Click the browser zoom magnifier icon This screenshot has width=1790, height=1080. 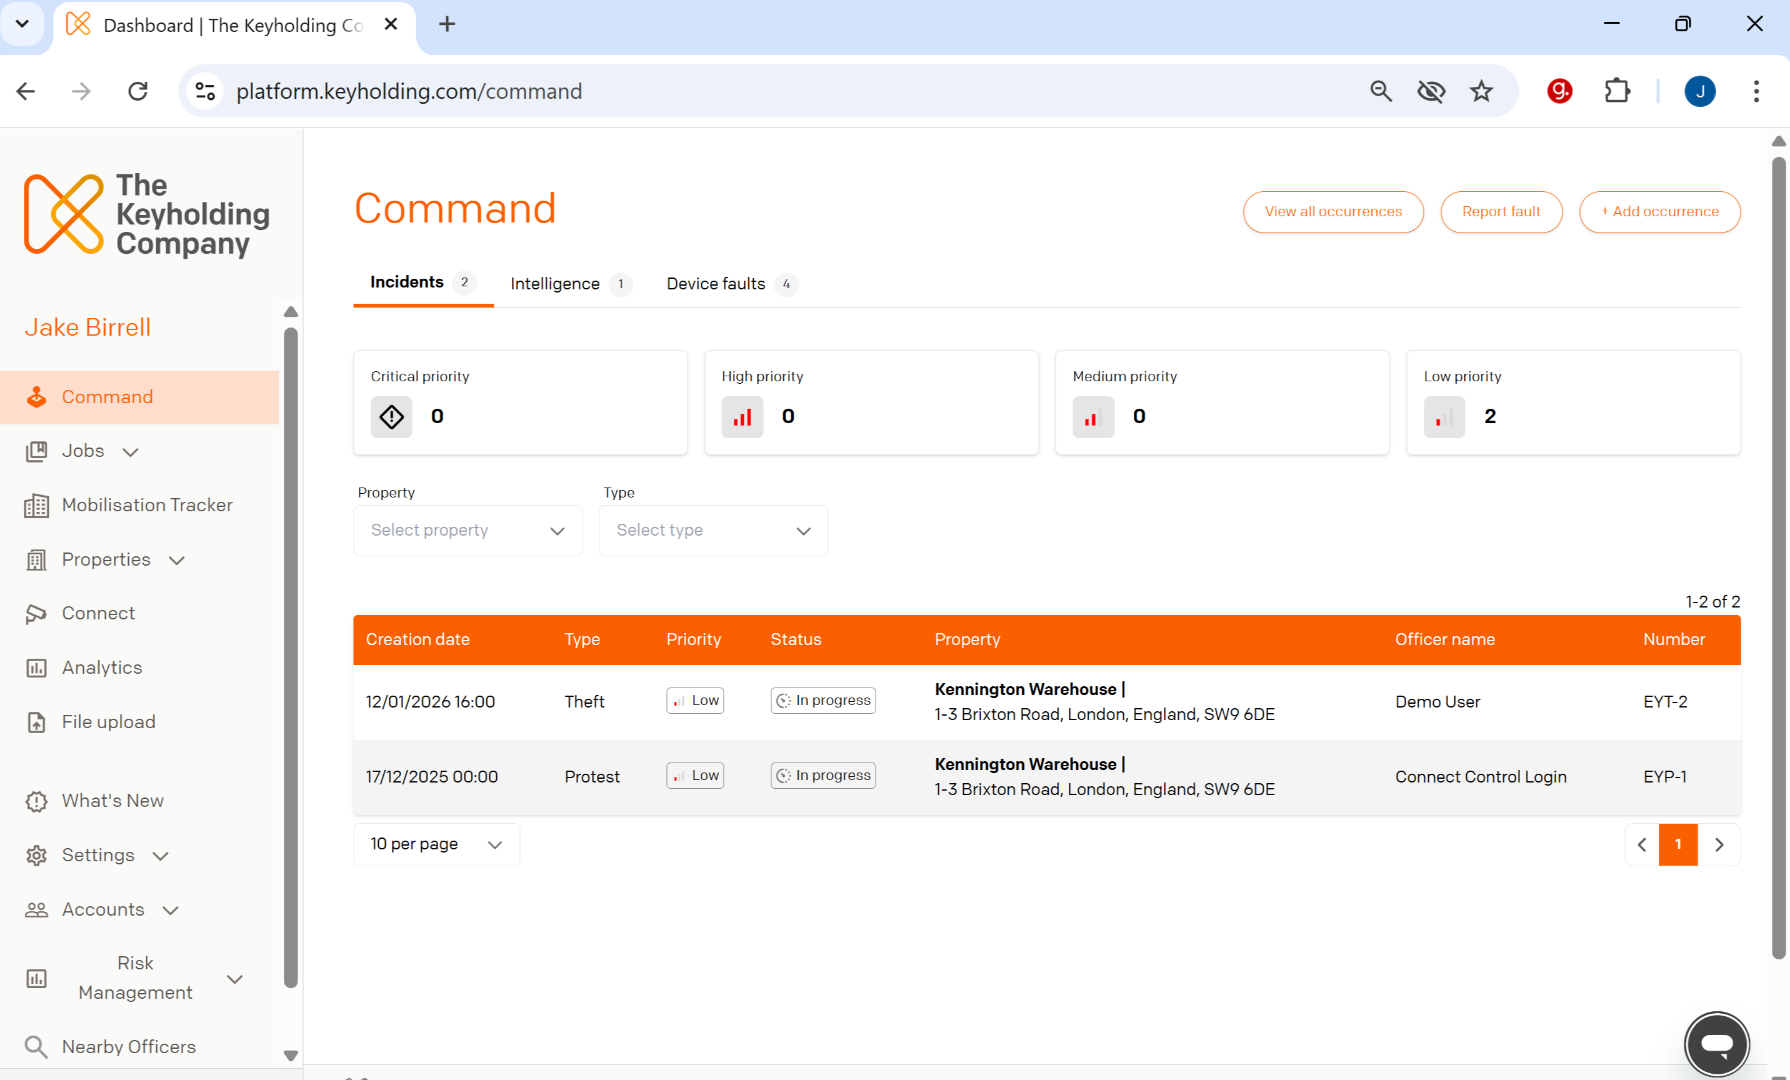(x=1381, y=91)
